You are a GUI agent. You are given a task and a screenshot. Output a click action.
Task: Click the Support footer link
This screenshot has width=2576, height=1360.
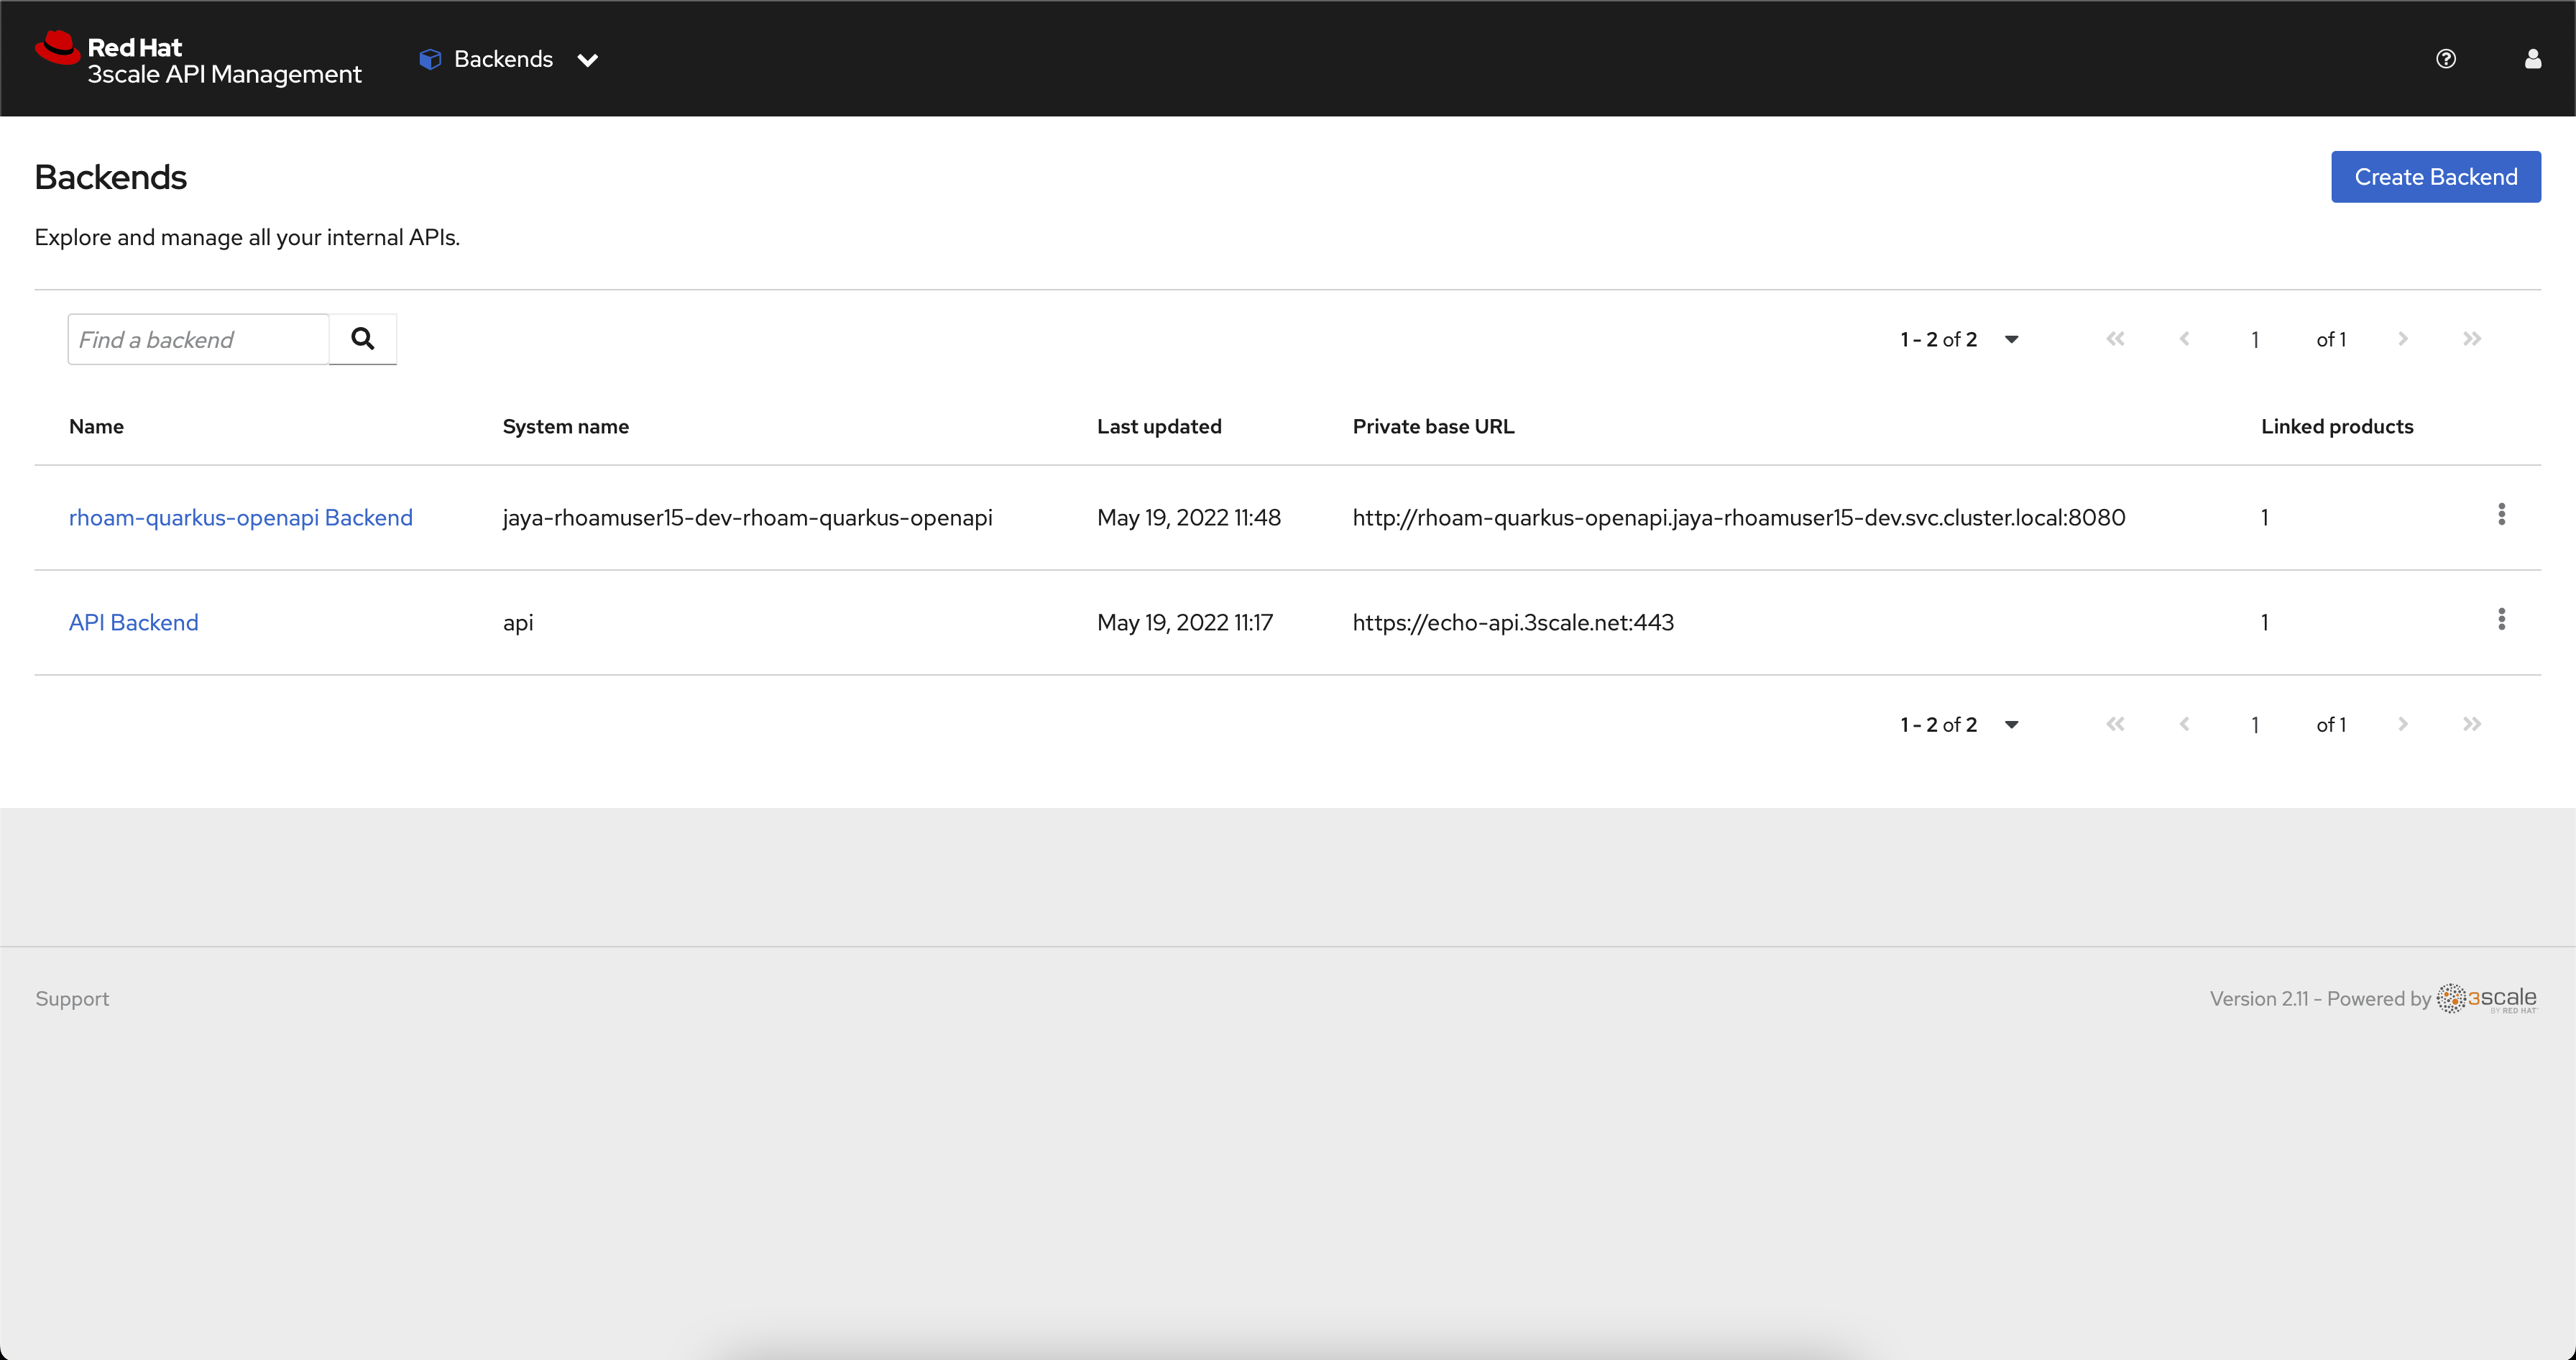pyautogui.click(x=72, y=999)
